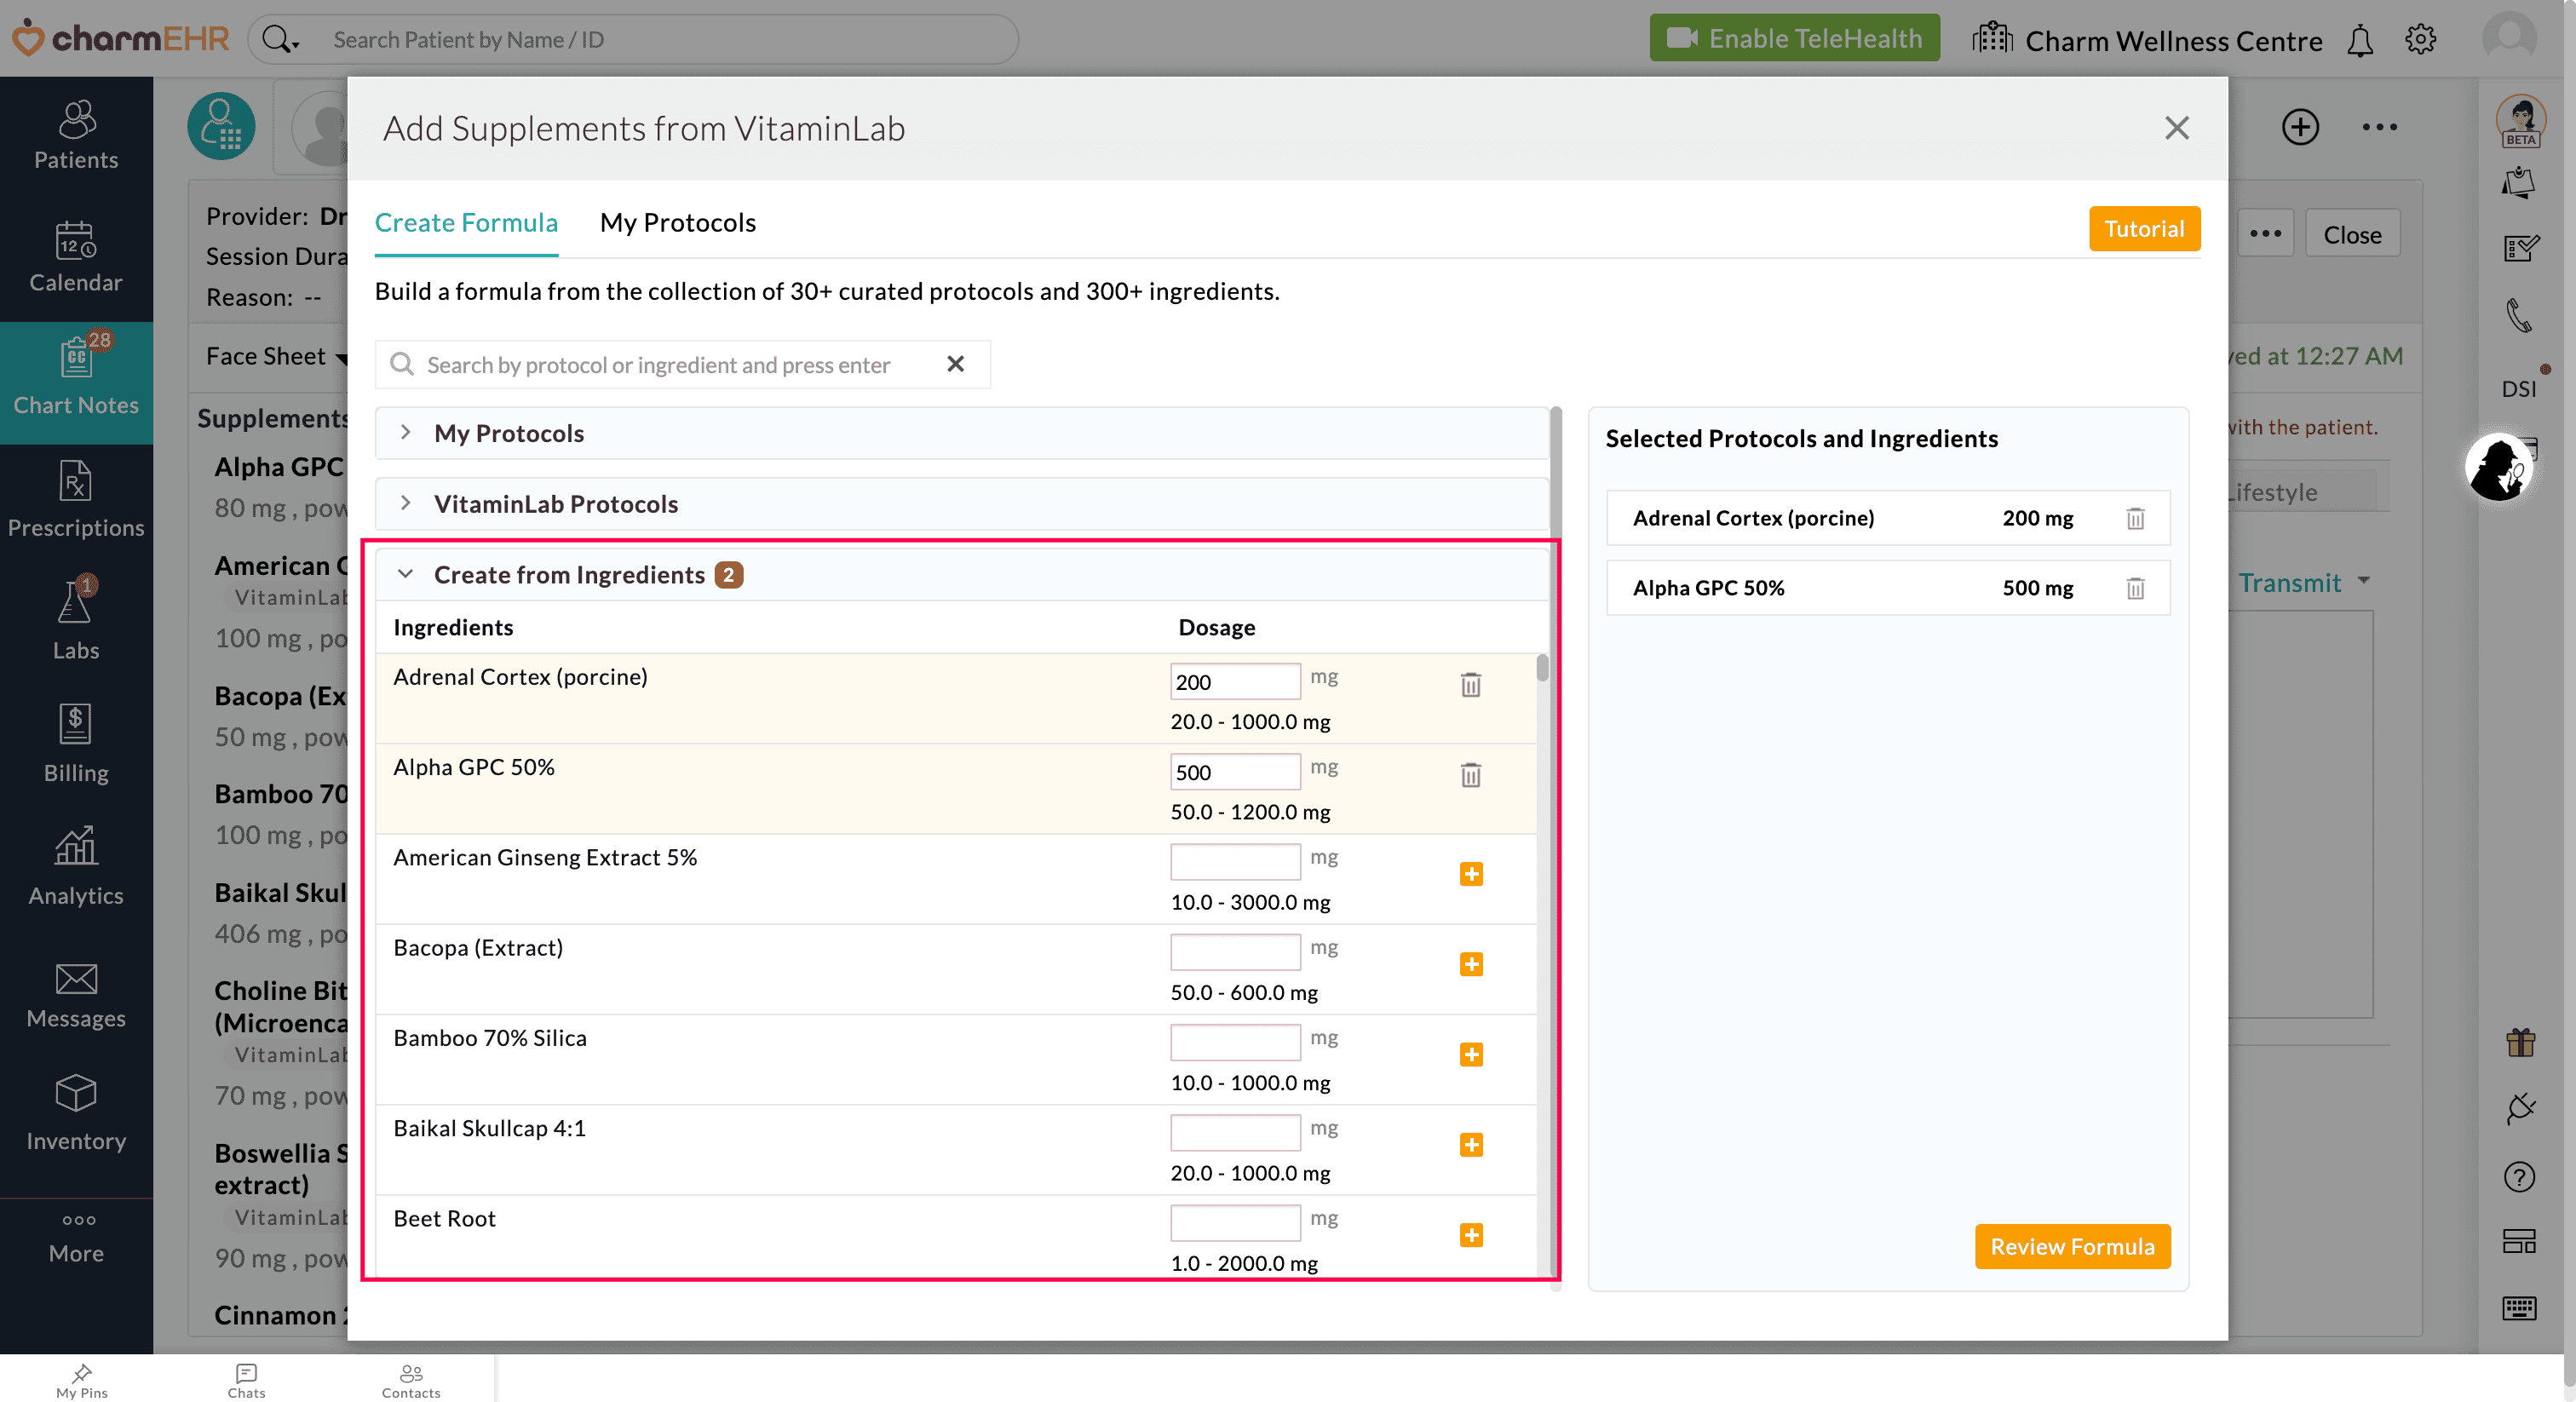Open the Inventory sidebar module
The width and height of the screenshot is (2576, 1402).
(x=76, y=1112)
